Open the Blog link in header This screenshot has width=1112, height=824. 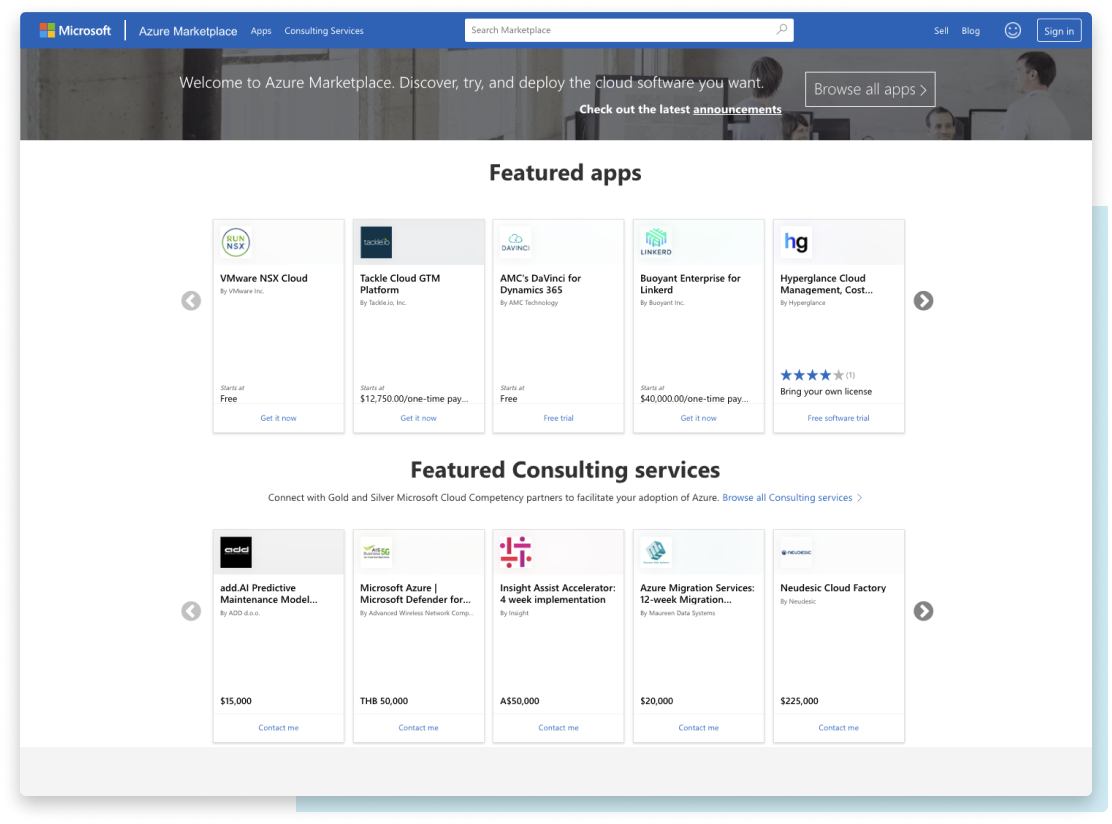[x=970, y=30]
